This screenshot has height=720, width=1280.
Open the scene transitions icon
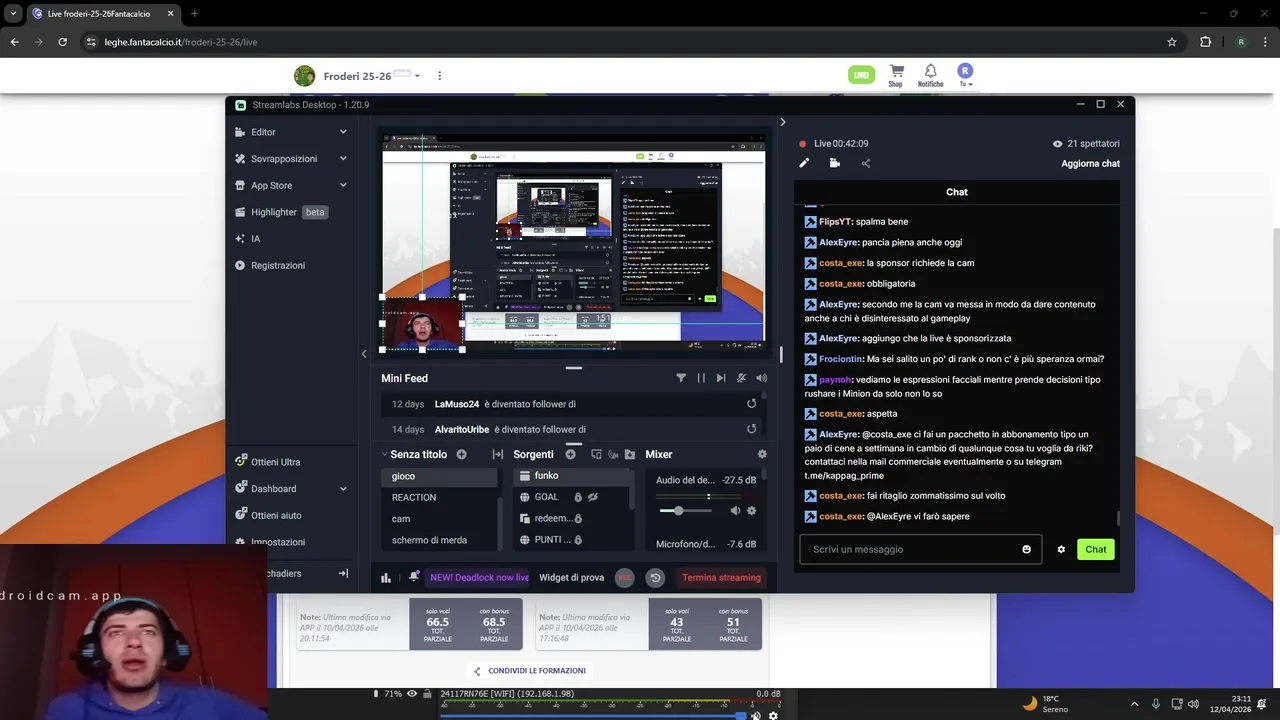[498, 454]
